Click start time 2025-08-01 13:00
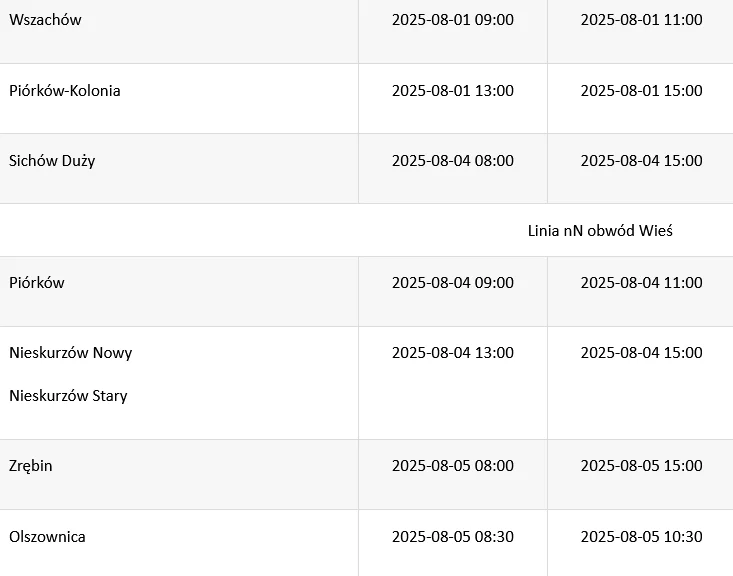 (453, 90)
